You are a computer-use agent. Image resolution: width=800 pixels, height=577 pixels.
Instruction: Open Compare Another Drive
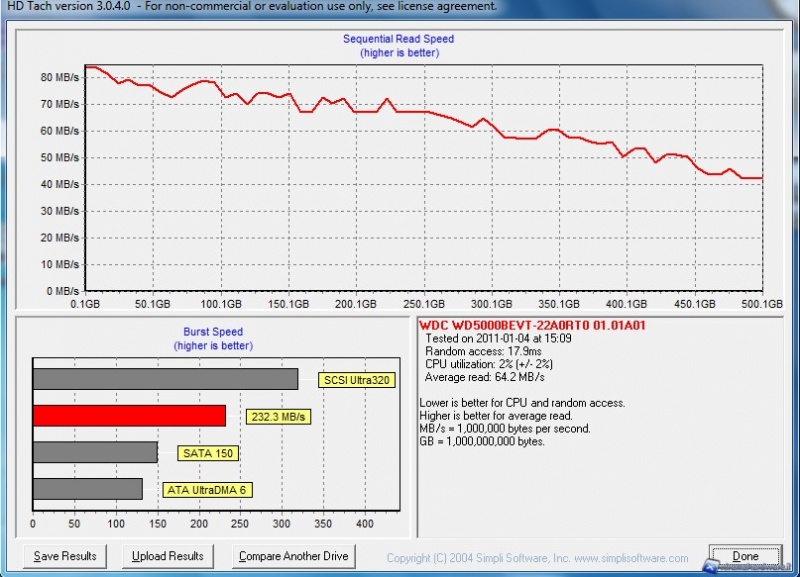tap(292, 556)
